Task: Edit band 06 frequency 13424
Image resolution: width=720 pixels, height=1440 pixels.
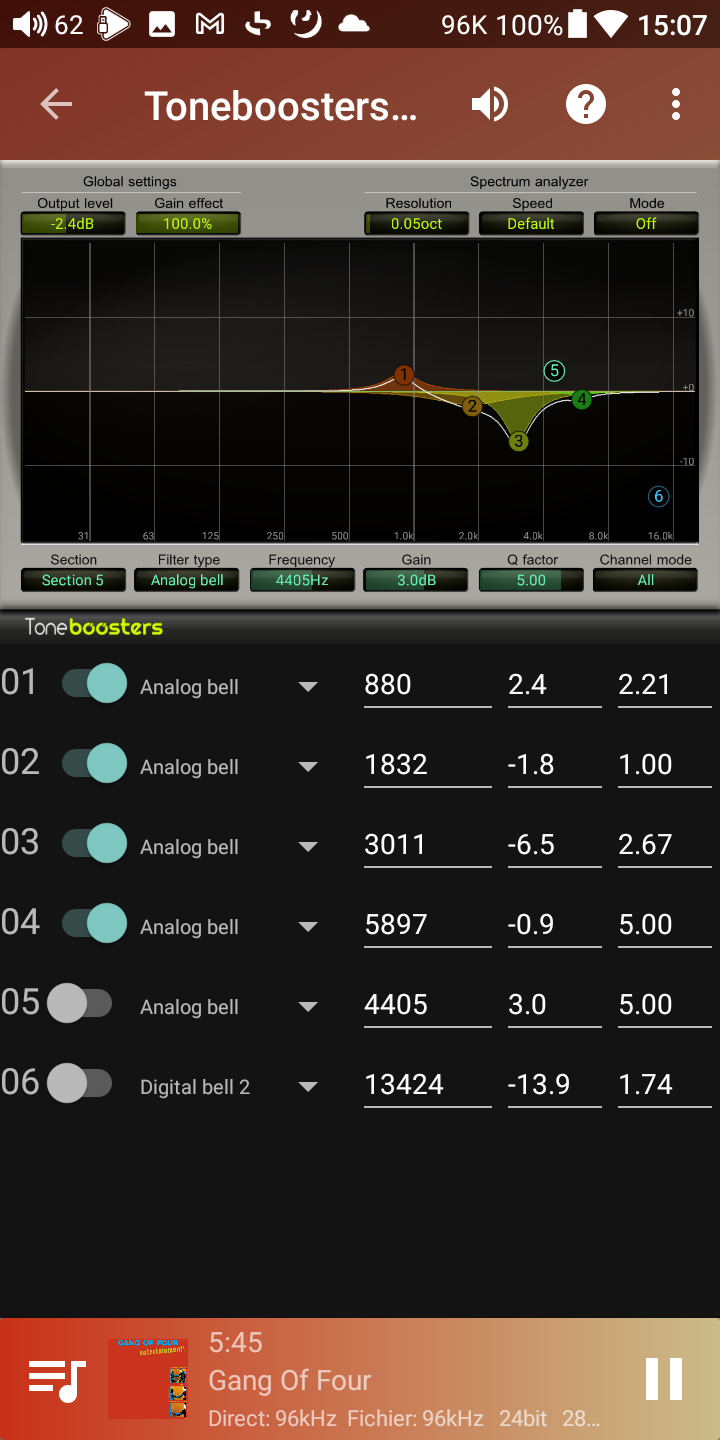Action: tap(428, 1085)
